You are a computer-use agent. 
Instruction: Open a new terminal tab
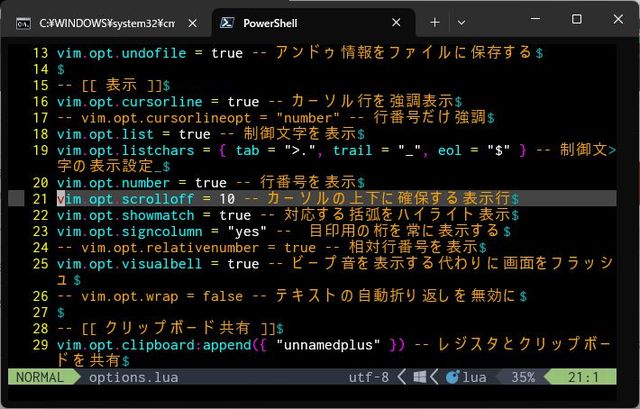point(434,21)
